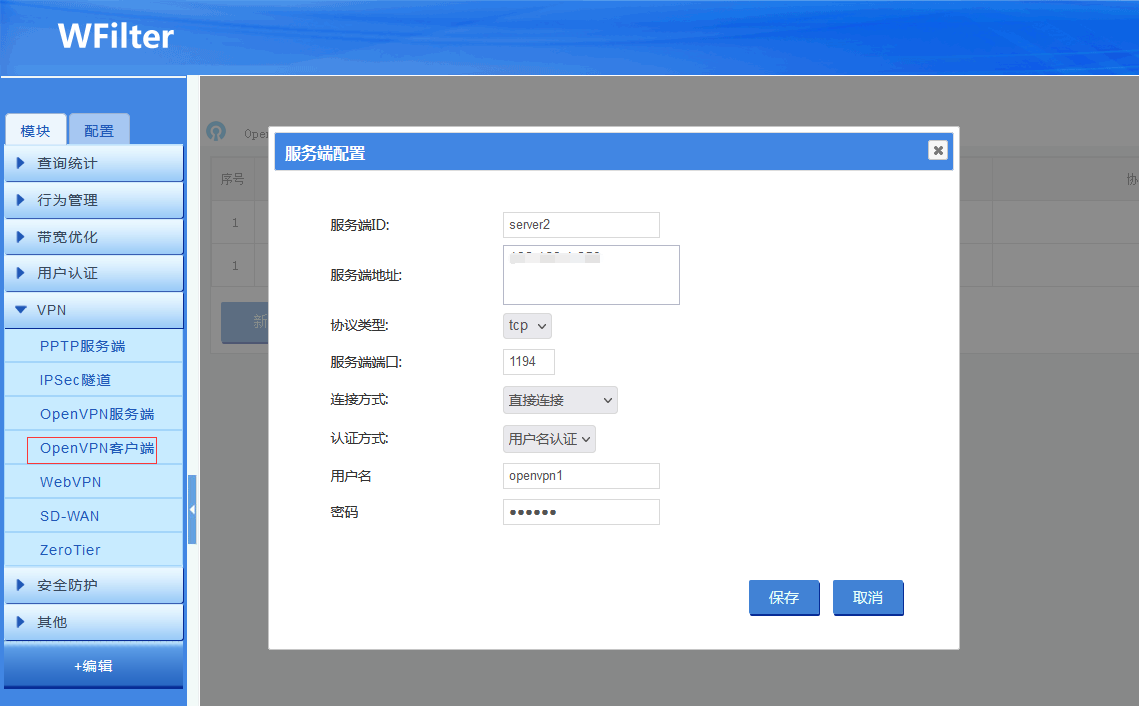Switch to the 模块 tab
Viewport: 1139px width, 706px height.
[x=36, y=131]
